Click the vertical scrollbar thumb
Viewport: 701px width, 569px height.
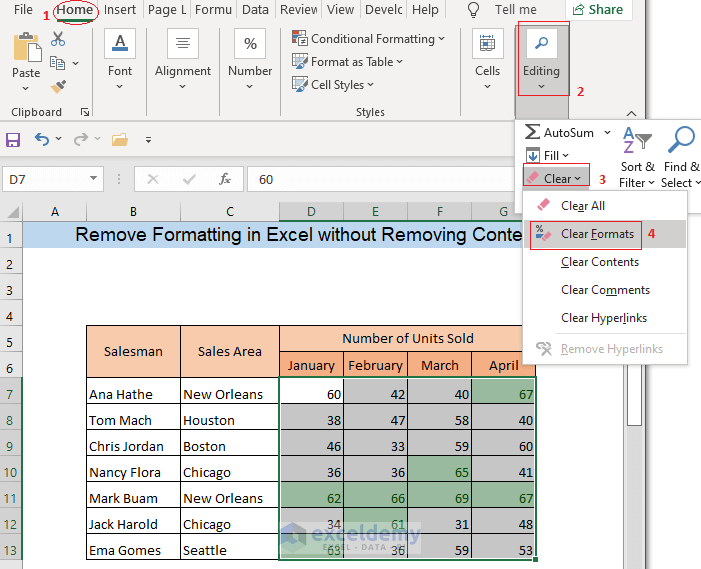coord(634,396)
